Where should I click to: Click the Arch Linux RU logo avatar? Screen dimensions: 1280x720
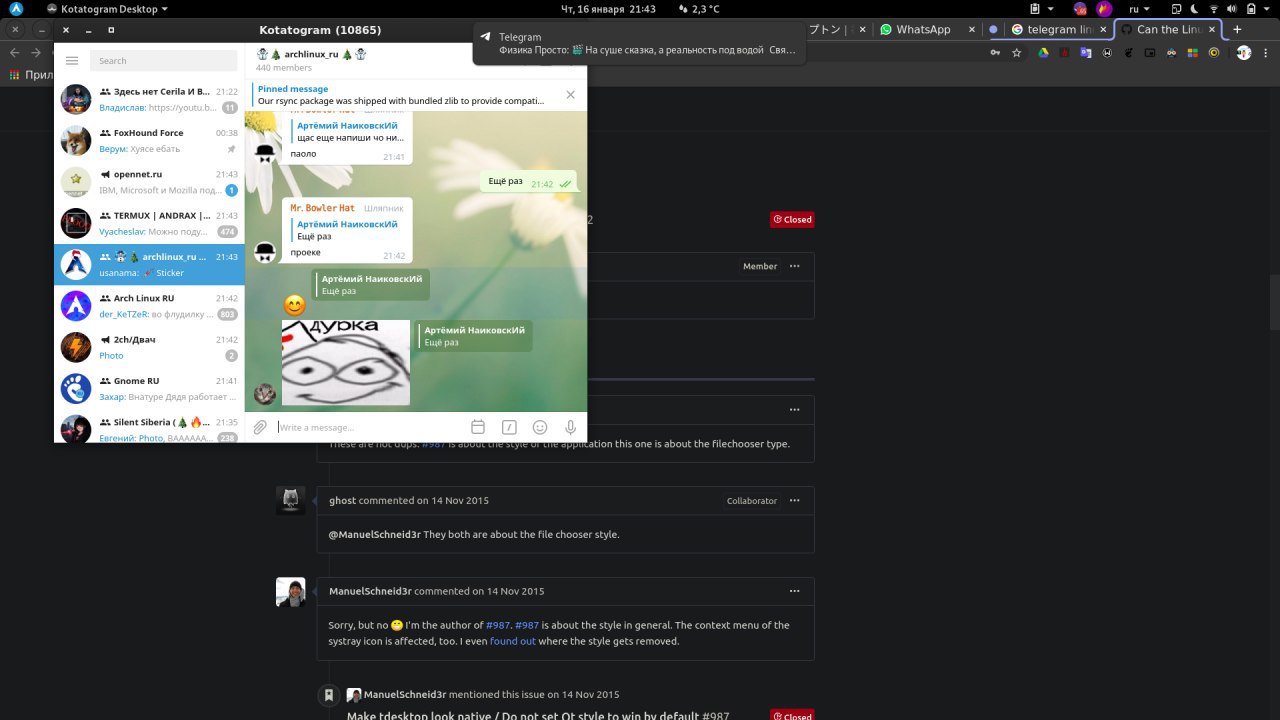(76, 306)
